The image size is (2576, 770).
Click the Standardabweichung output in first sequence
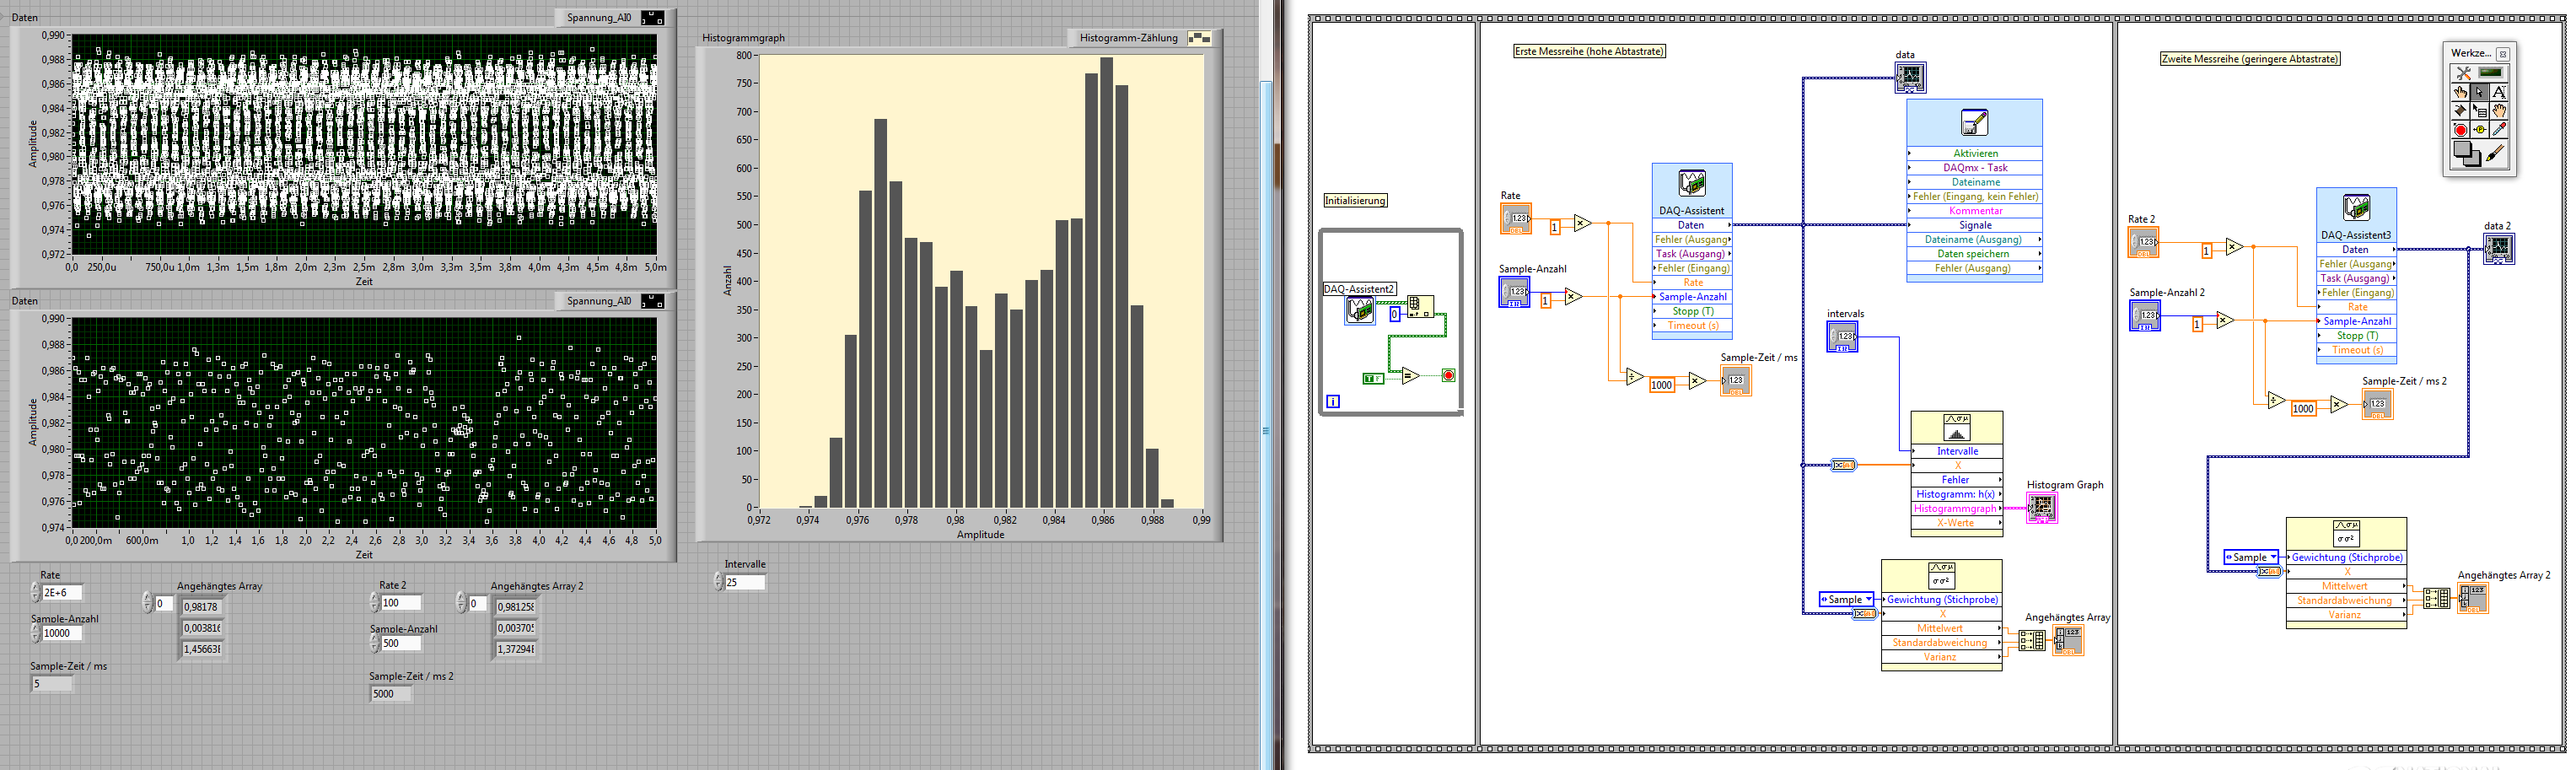point(1941,643)
